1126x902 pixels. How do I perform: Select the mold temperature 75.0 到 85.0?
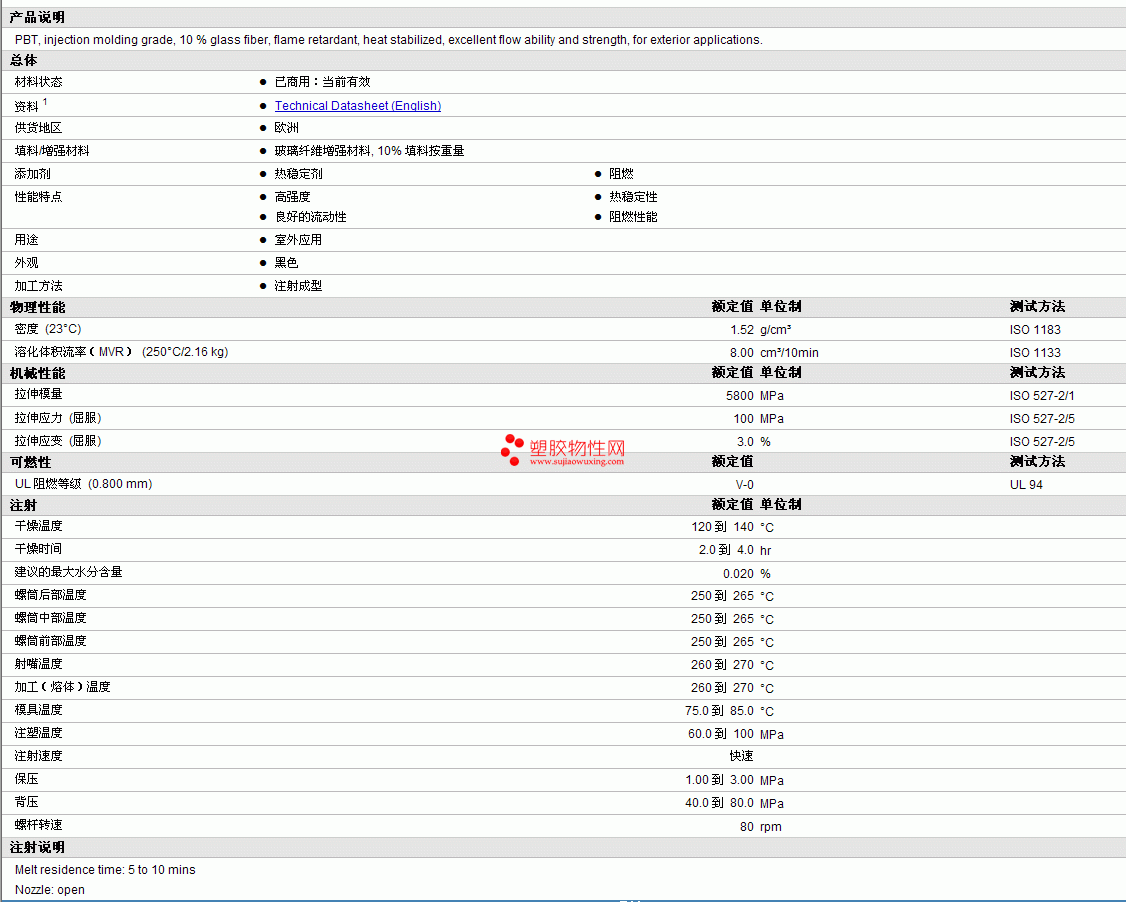coord(719,711)
